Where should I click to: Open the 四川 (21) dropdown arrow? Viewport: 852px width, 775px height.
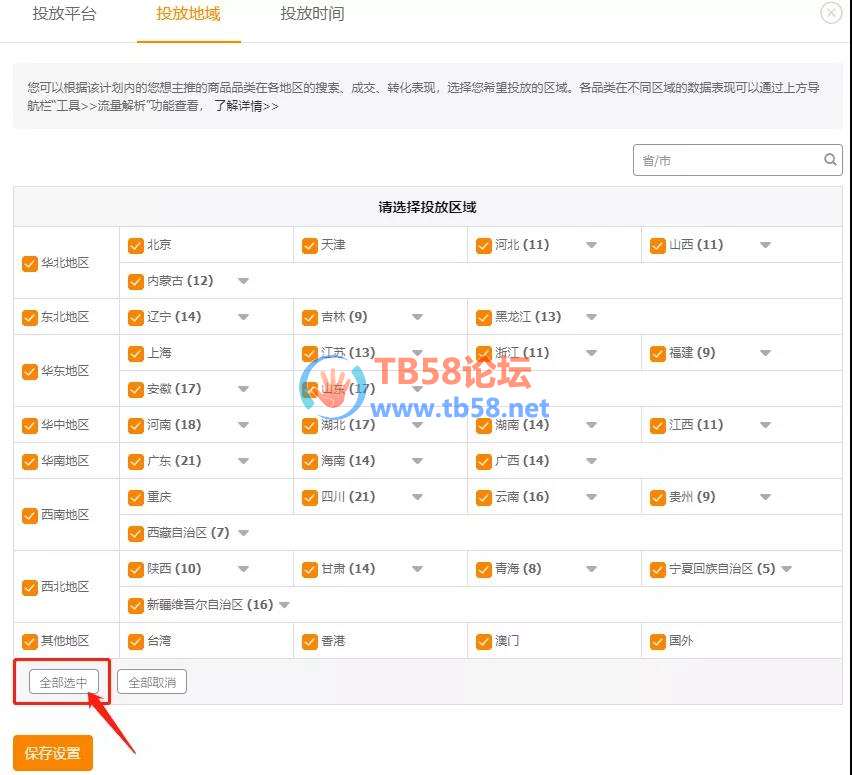[417, 497]
